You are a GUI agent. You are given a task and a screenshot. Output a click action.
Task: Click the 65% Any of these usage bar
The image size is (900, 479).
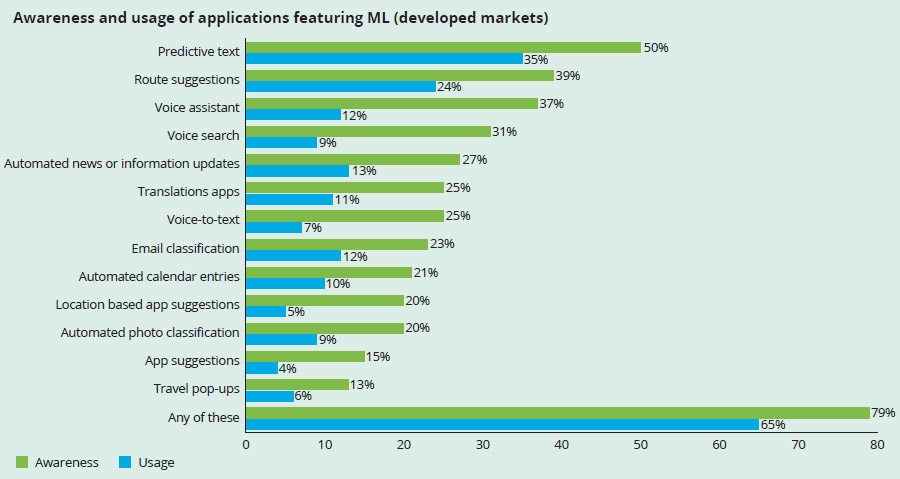click(x=502, y=425)
